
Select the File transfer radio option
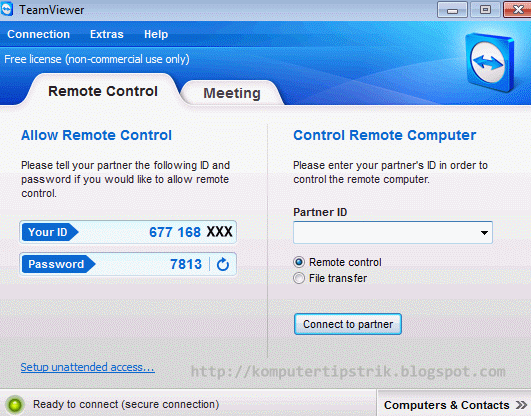(299, 278)
